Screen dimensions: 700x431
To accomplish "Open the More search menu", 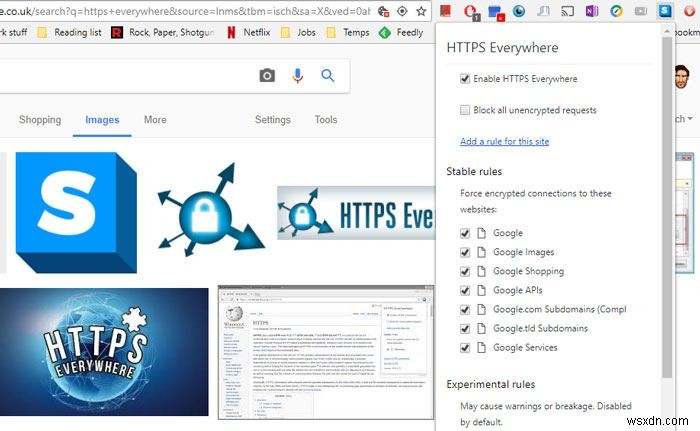I will pos(155,120).
